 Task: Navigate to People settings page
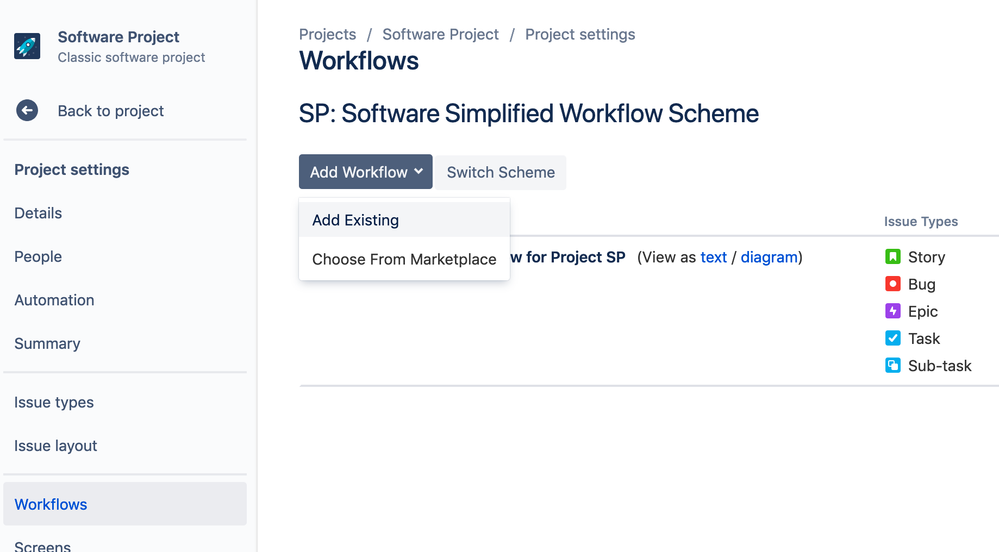38,257
